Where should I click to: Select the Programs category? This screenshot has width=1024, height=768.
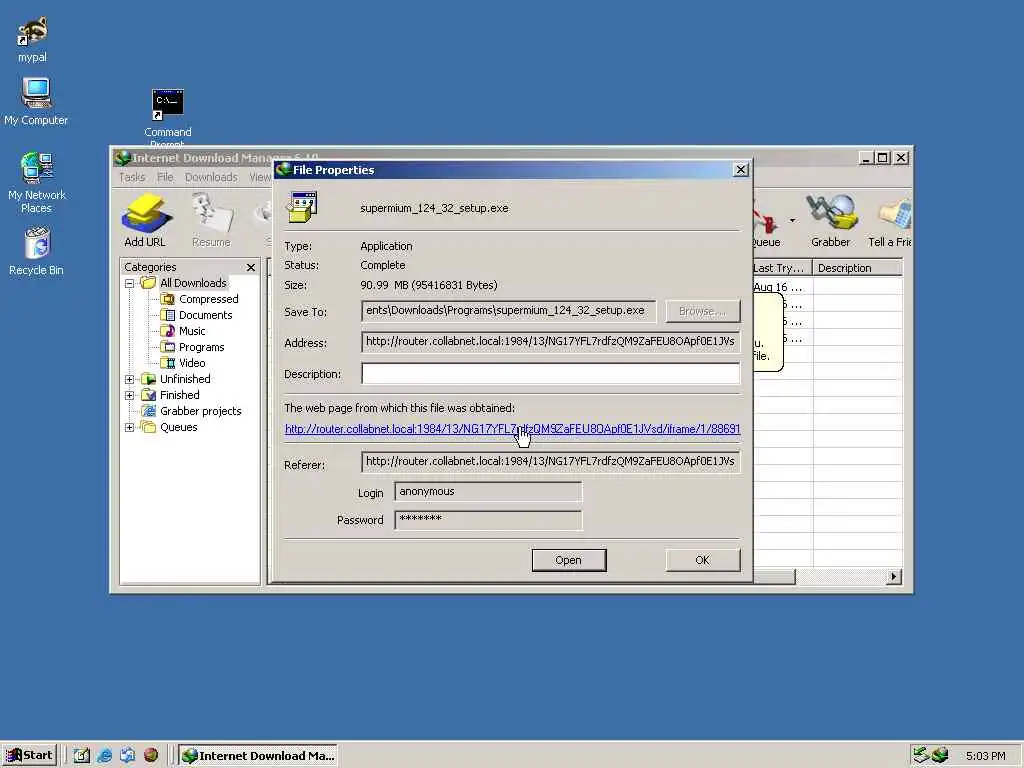(193, 347)
